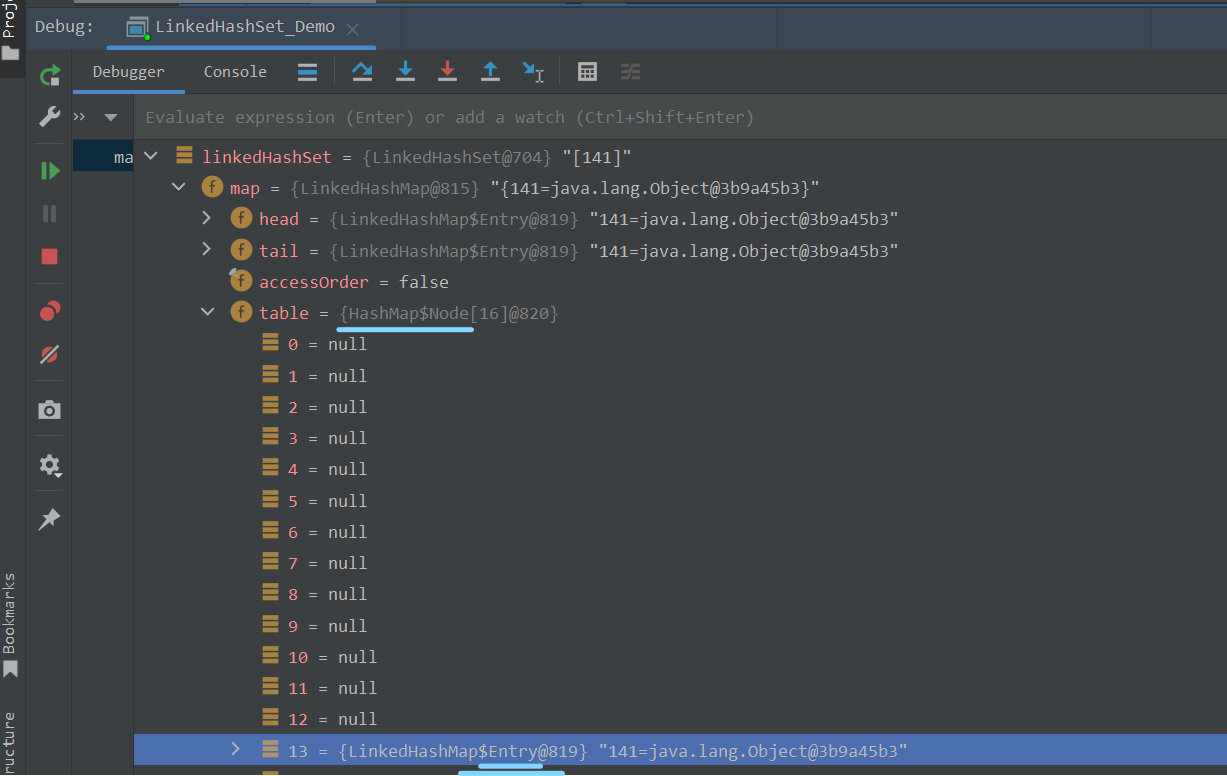This screenshot has height=776, width=1227.
Task: Select the tail LinkedHashMap$Entry@819 row
Action: 680,250
